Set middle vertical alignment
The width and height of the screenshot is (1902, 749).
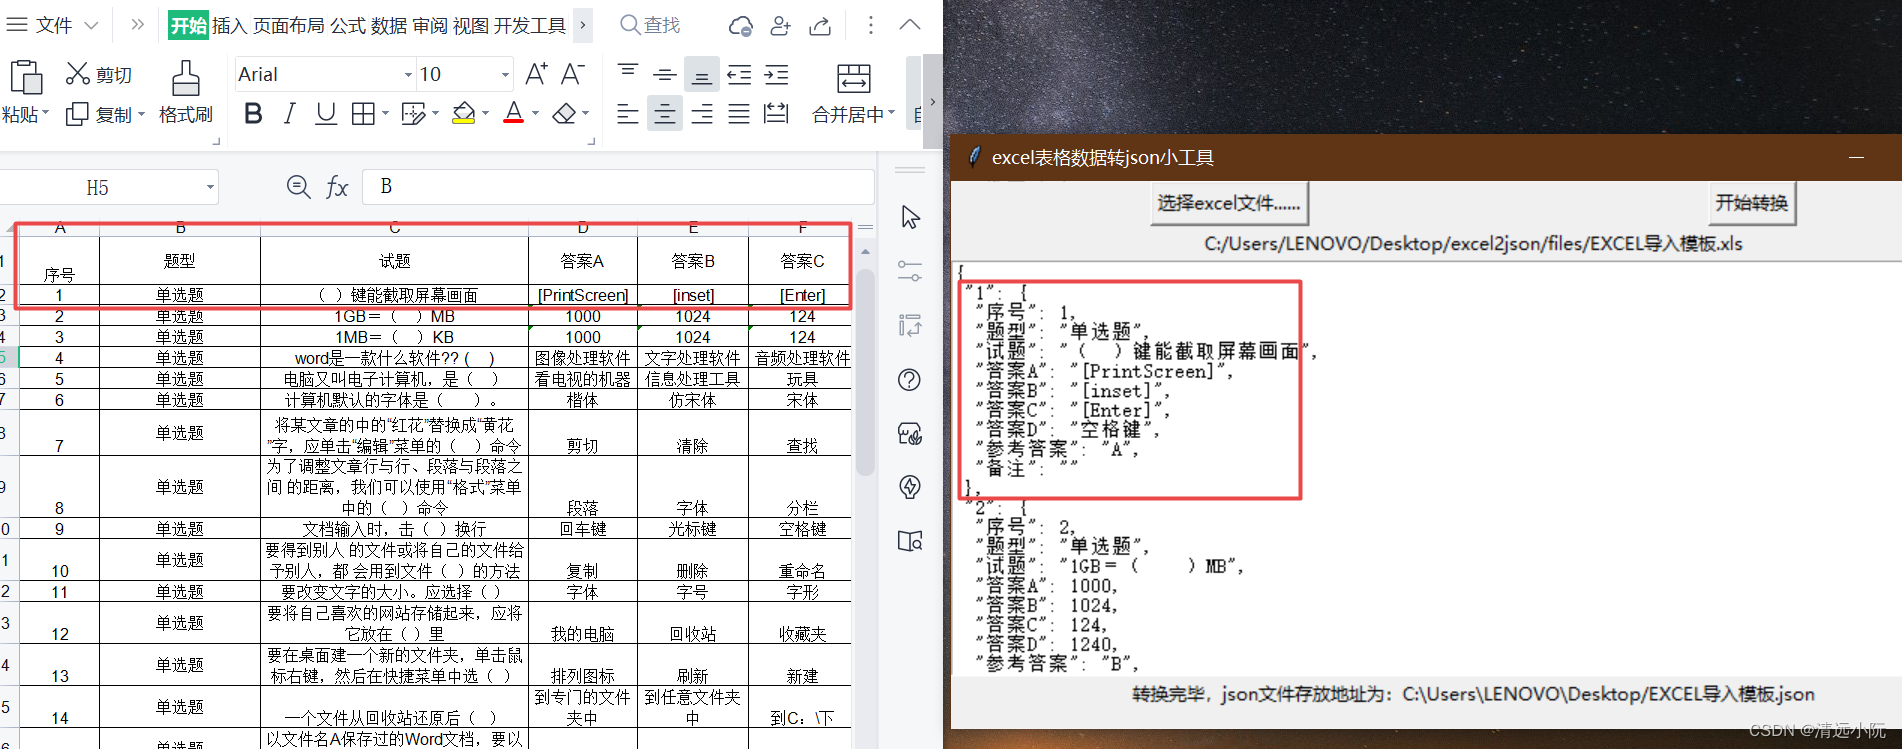tap(664, 74)
